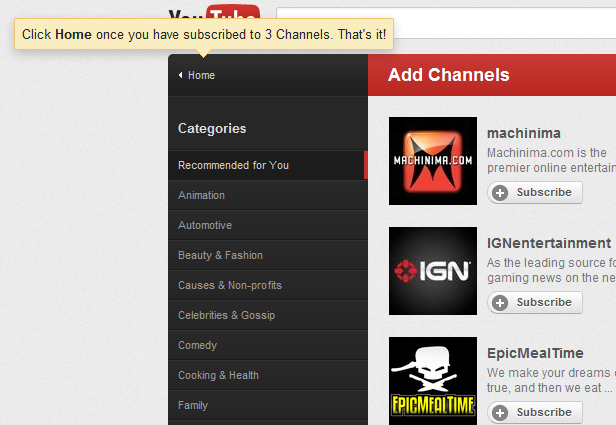Select the Family category
The image size is (616, 425).
click(x=268, y=405)
